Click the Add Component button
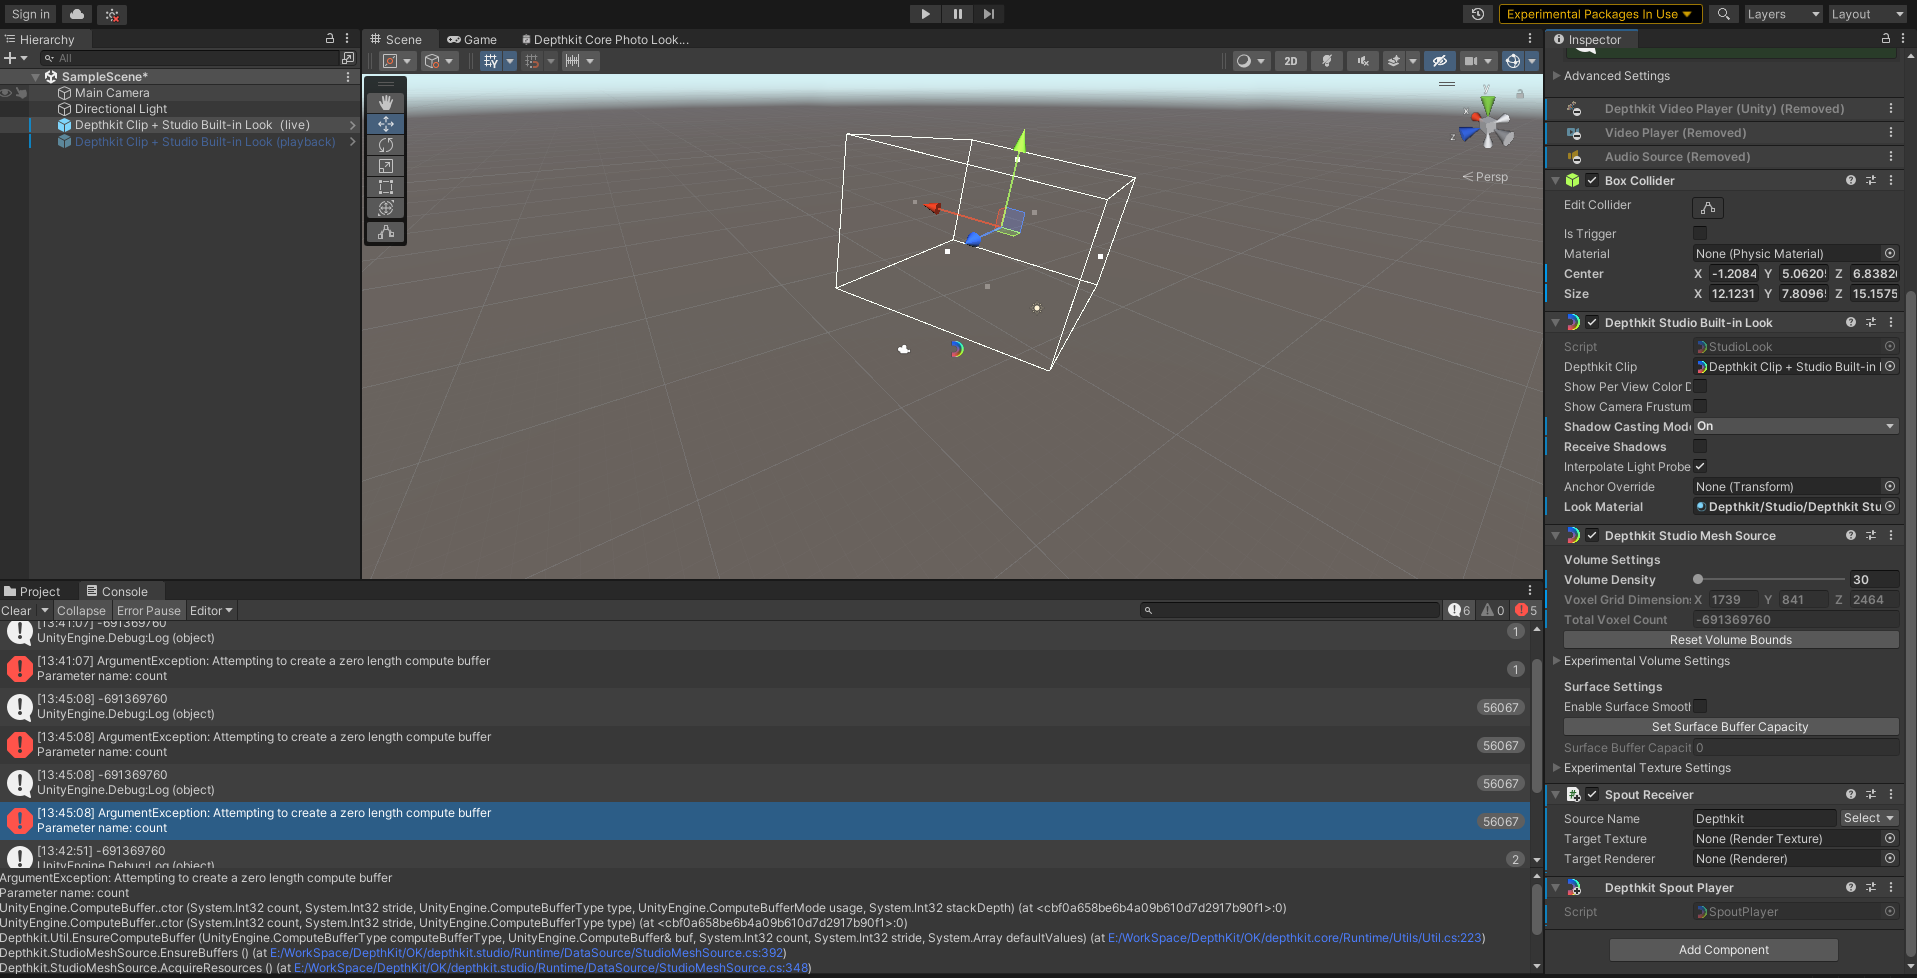Screen dimensions: 1917x978 (x=1723, y=950)
